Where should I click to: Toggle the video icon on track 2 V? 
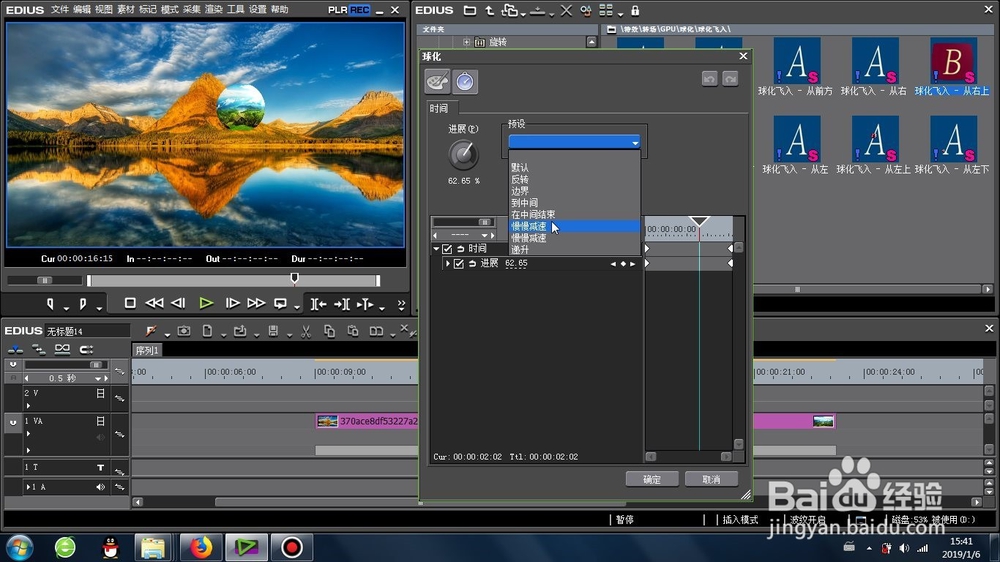pos(100,394)
